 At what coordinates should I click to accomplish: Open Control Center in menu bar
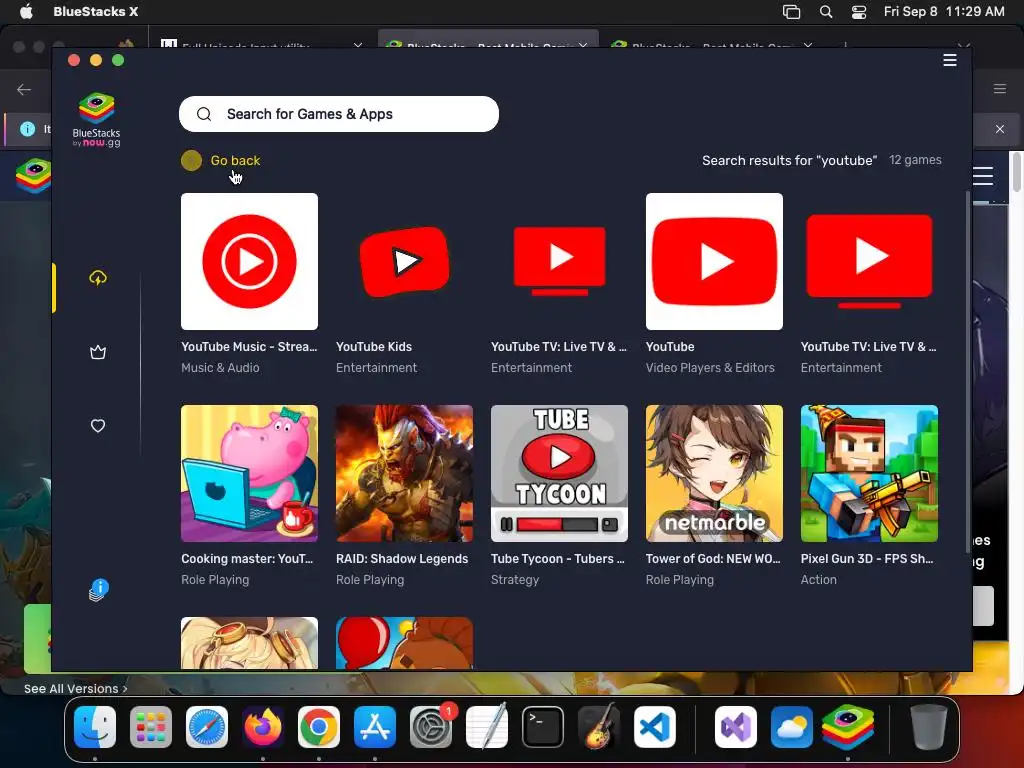[859, 12]
